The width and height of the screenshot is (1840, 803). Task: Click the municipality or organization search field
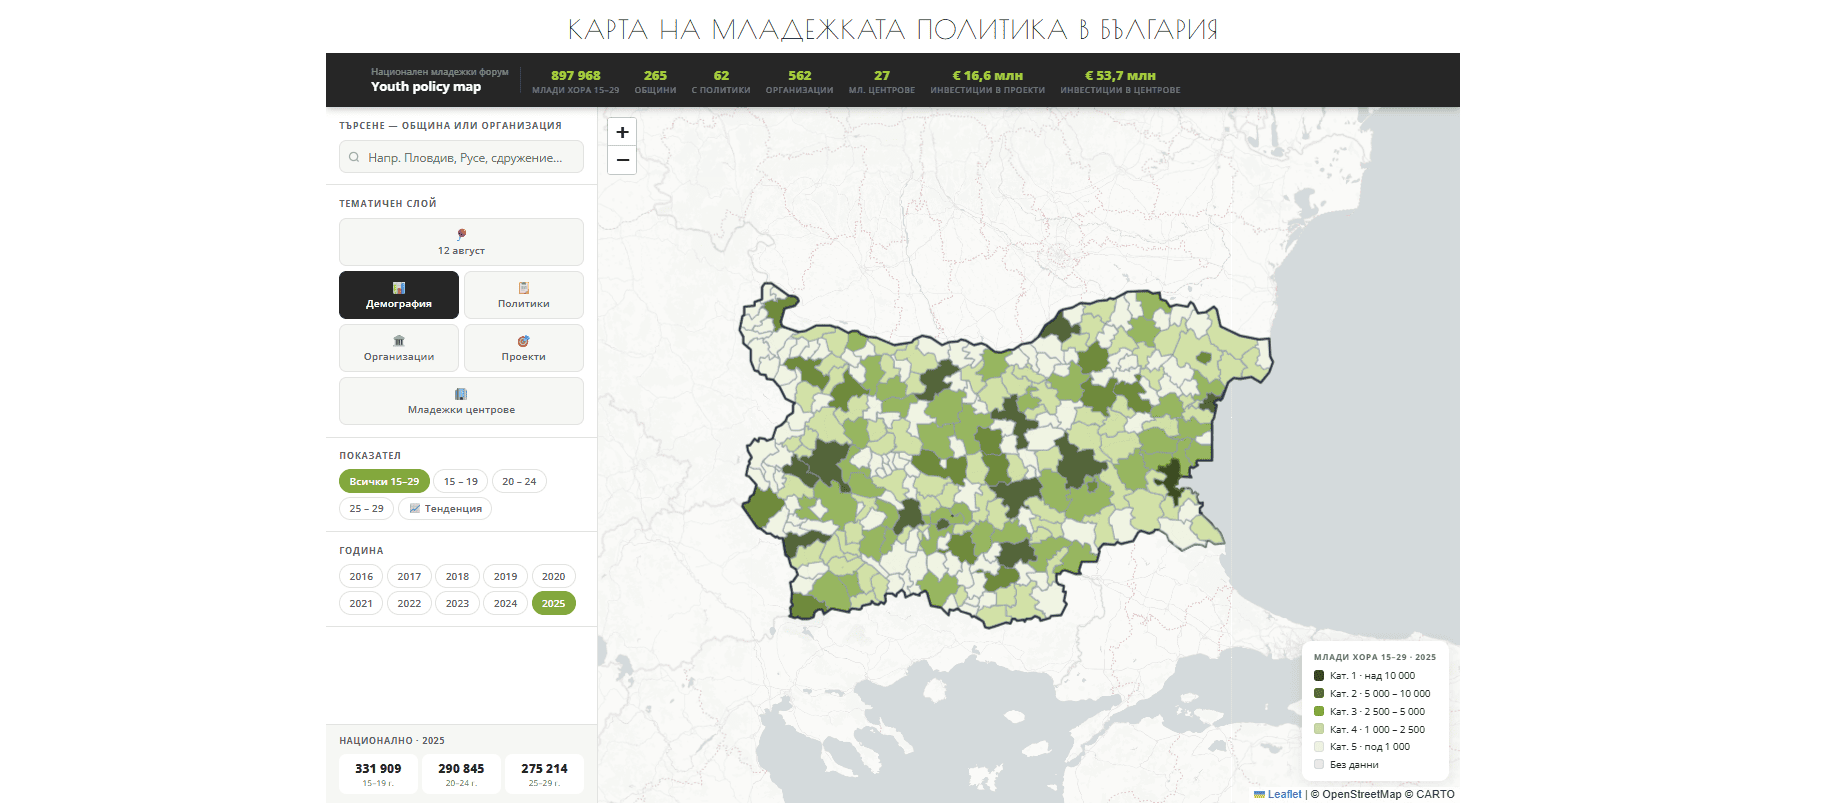pyautogui.click(x=461, y=157)
